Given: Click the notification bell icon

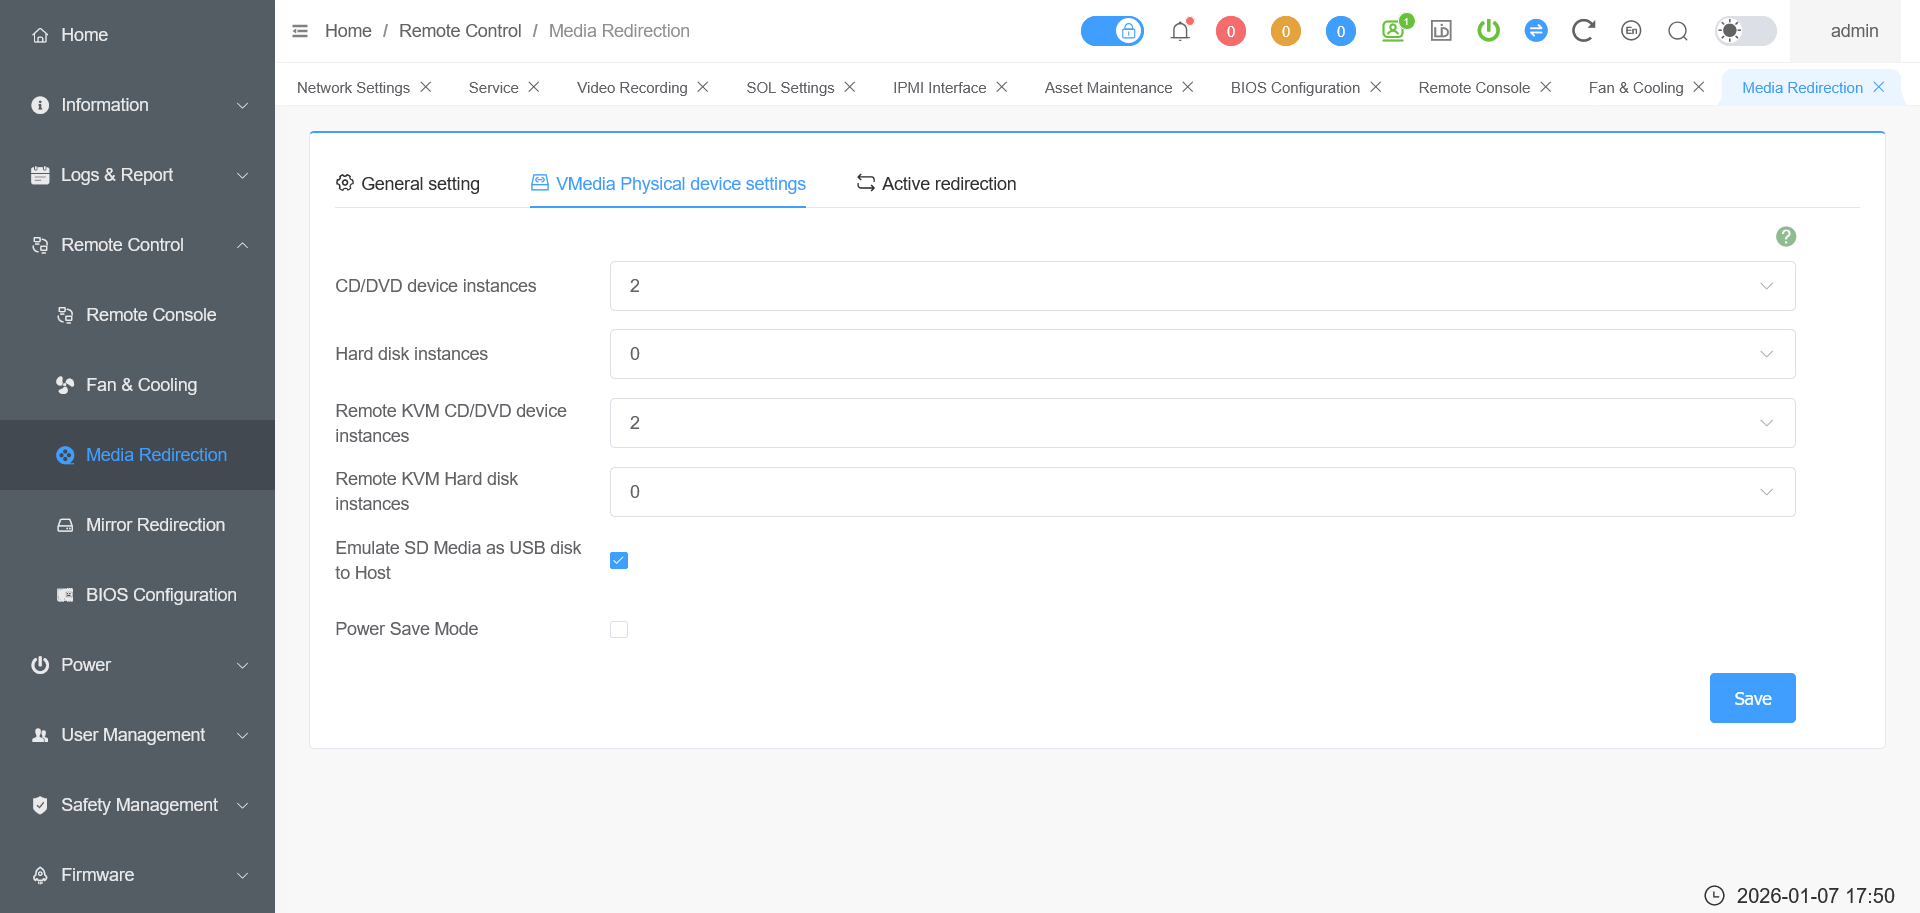Looking at the screenshot, I should (1180, 31).
